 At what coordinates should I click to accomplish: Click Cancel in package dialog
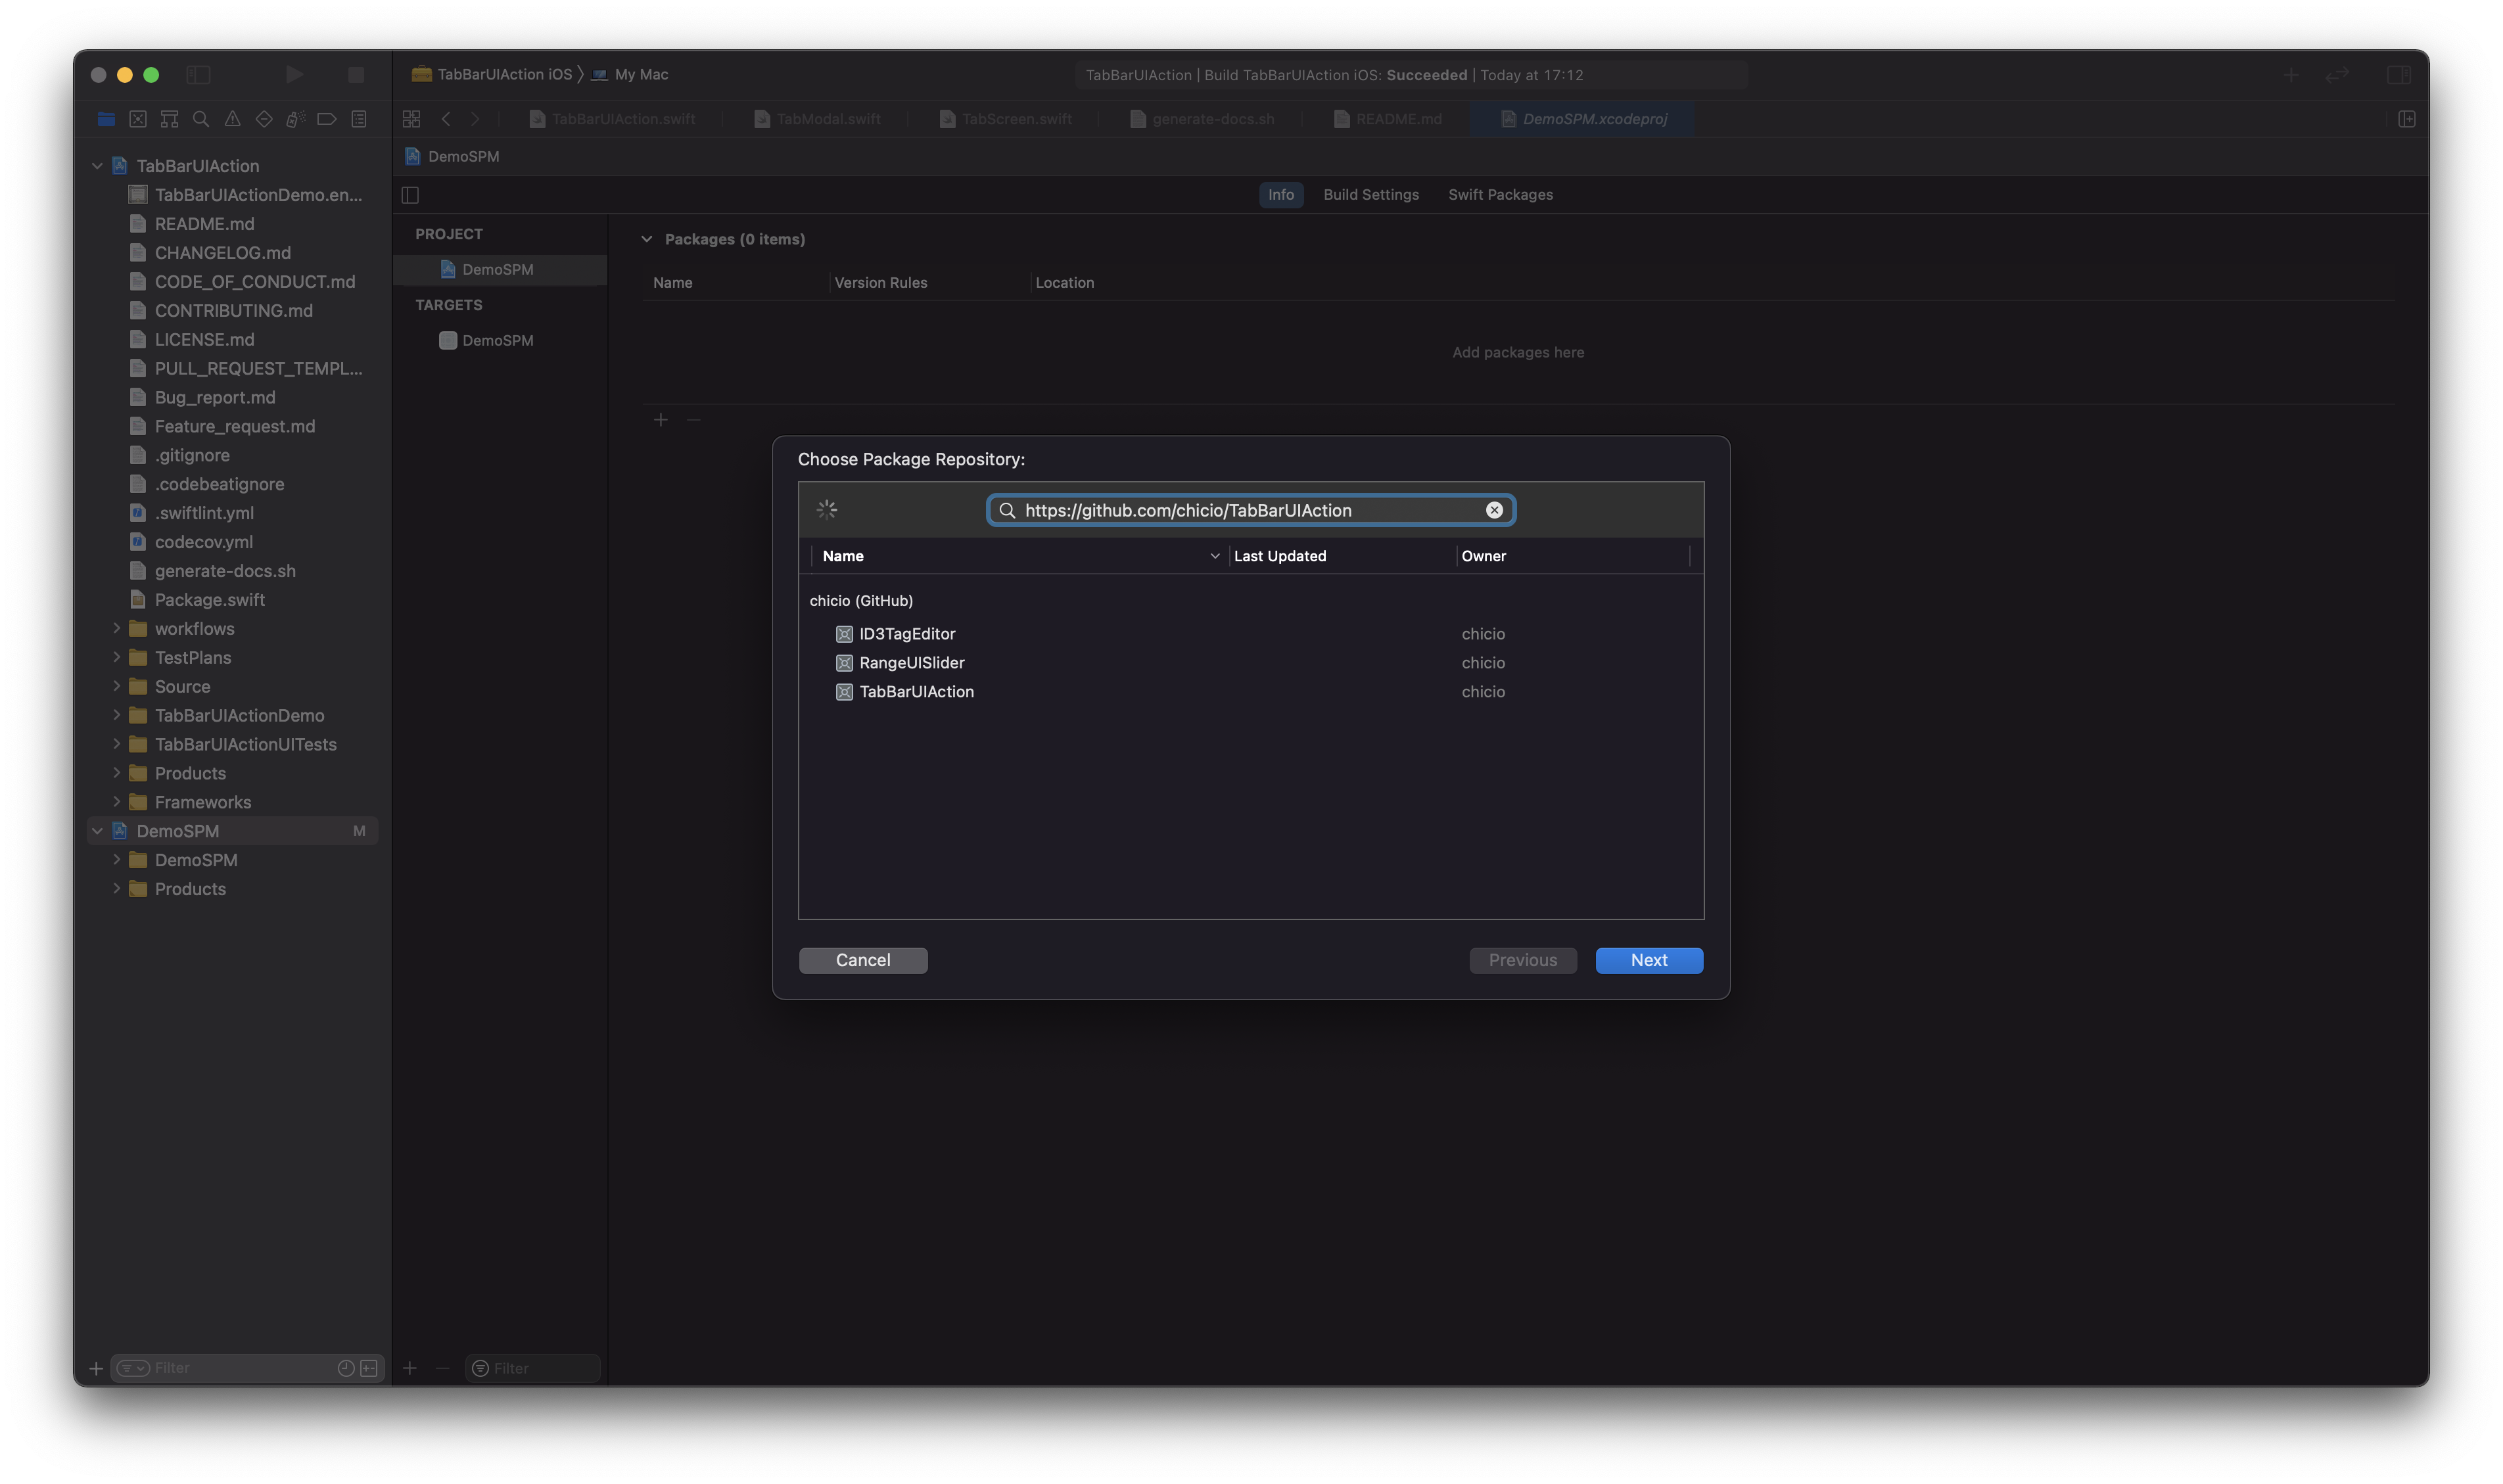tap(863, 960)
